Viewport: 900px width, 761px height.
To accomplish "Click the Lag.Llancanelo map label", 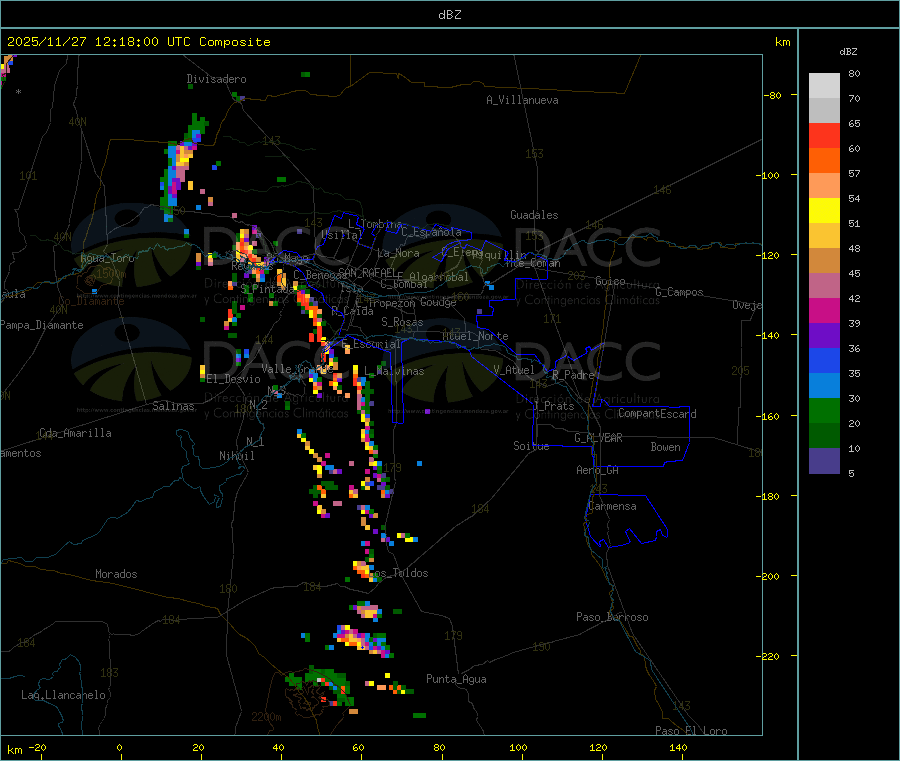I will point(63,695).
